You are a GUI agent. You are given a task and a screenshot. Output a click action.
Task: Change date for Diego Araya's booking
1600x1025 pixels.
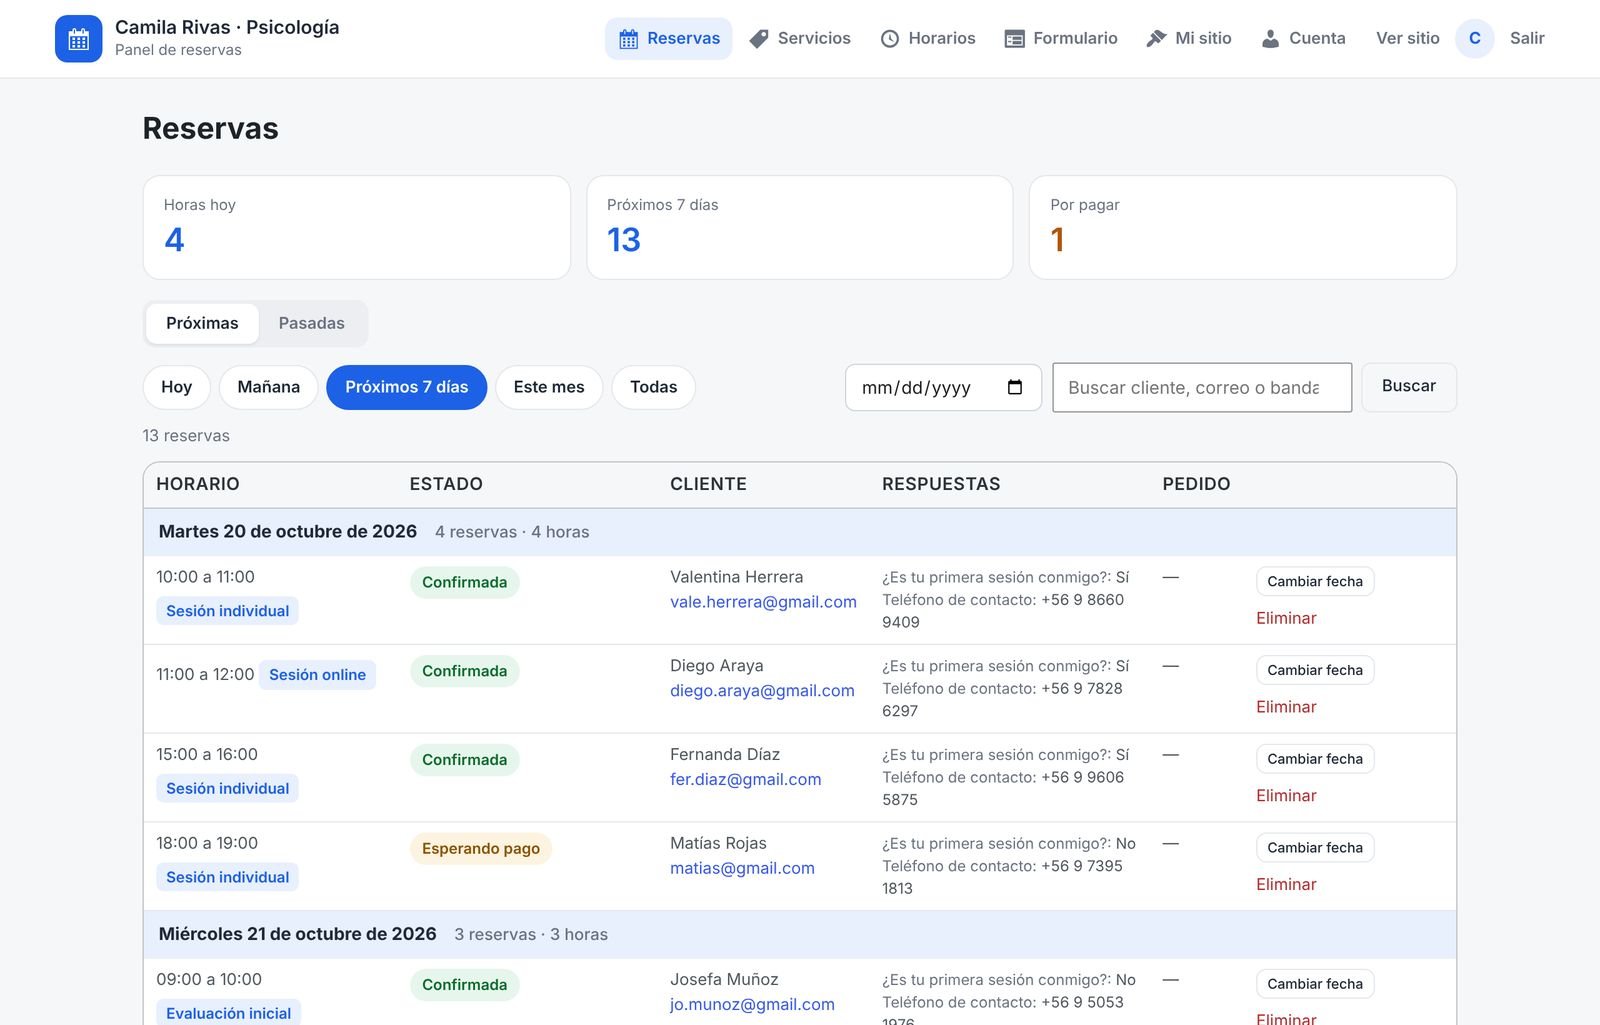pos(1315,670)
